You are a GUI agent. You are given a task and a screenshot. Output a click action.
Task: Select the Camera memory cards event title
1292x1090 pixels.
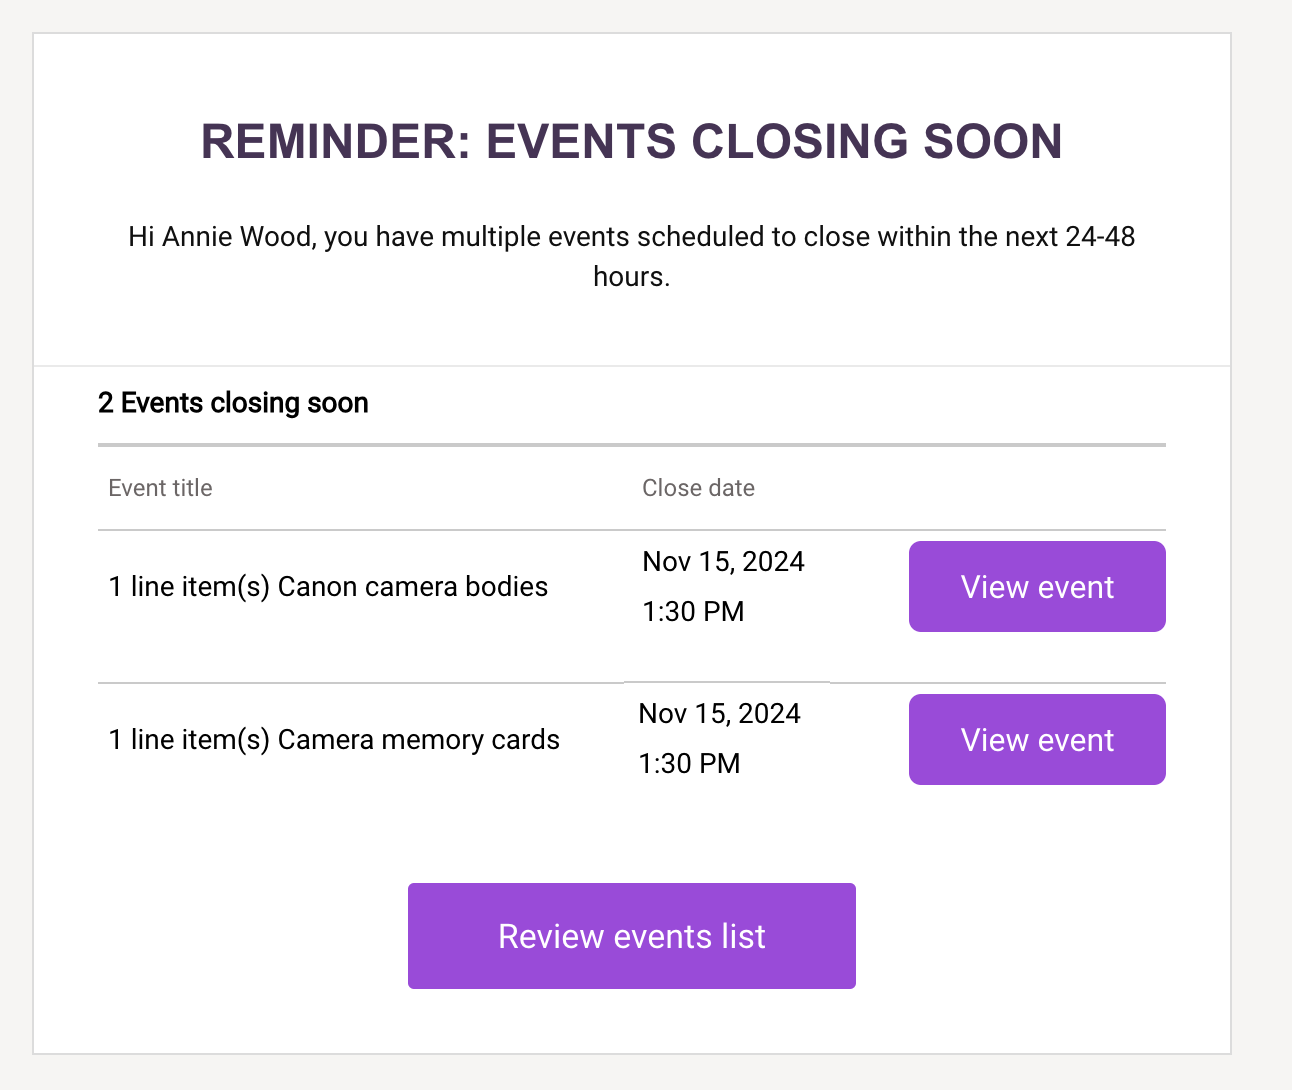(x=334, y=740)
